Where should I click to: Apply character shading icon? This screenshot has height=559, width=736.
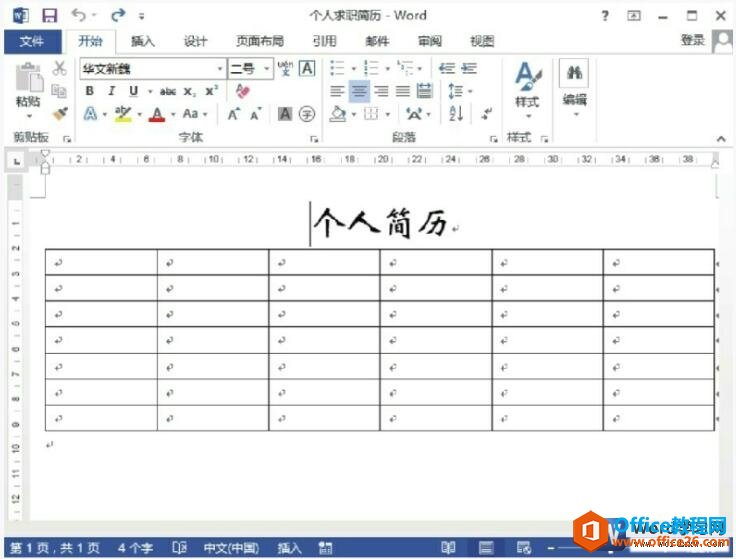pyautogui.click(x=285, y=114)
